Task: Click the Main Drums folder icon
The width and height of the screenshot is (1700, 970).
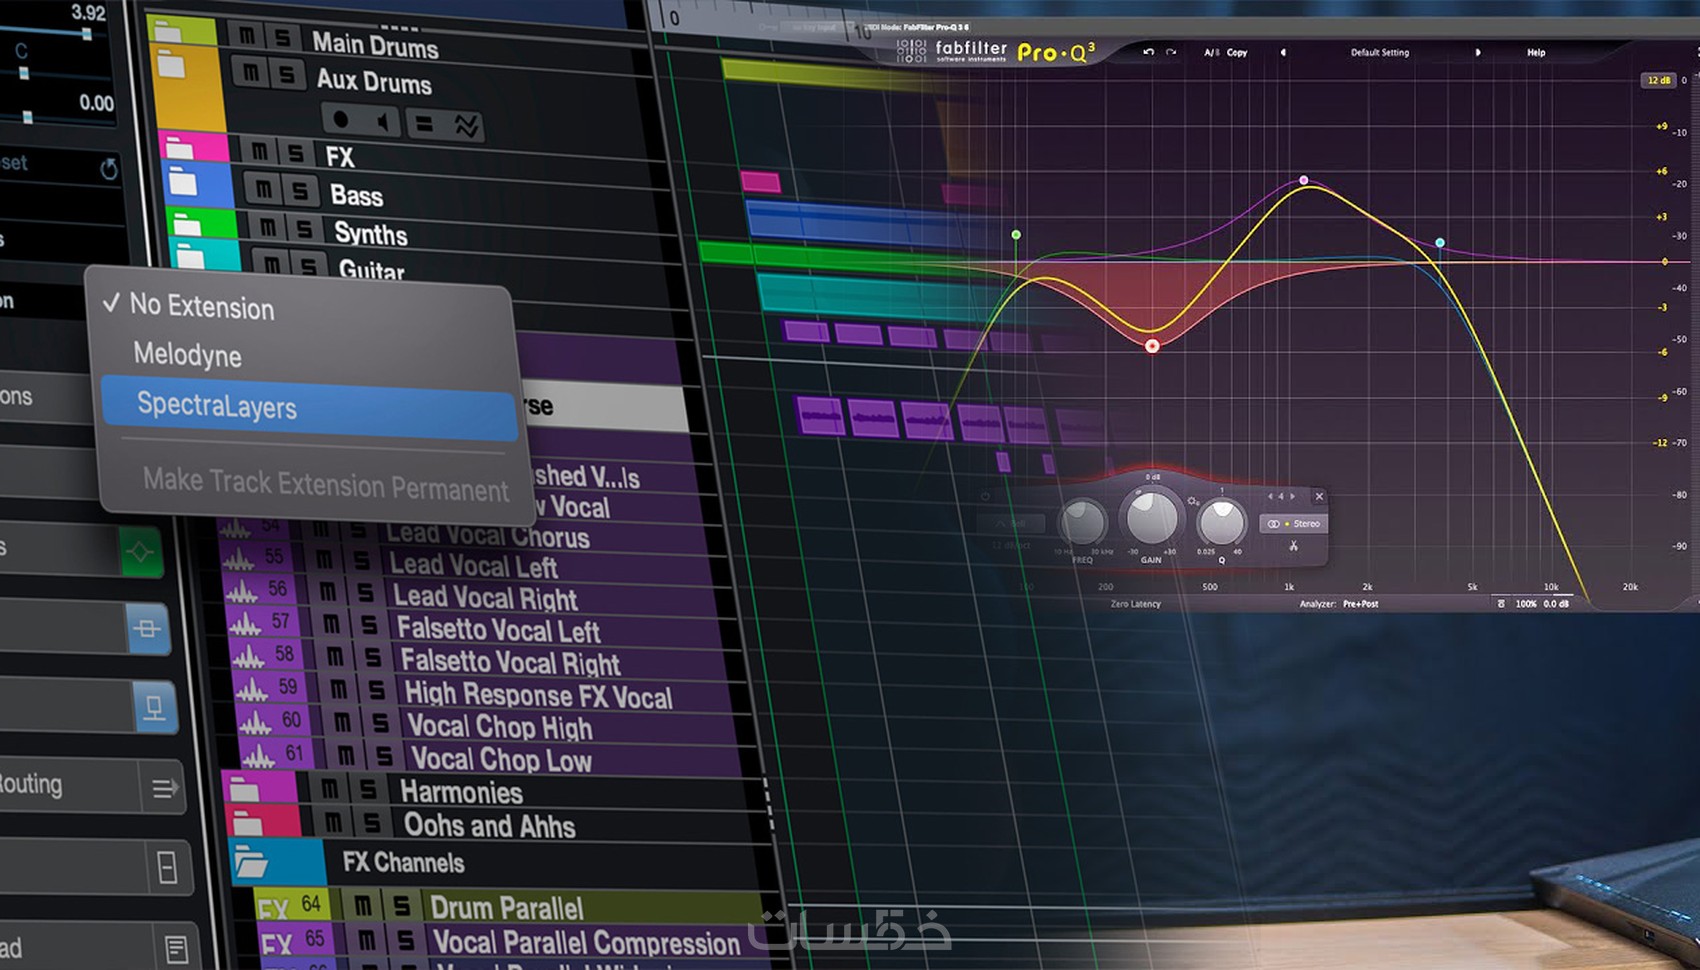Action: (167, 30)
